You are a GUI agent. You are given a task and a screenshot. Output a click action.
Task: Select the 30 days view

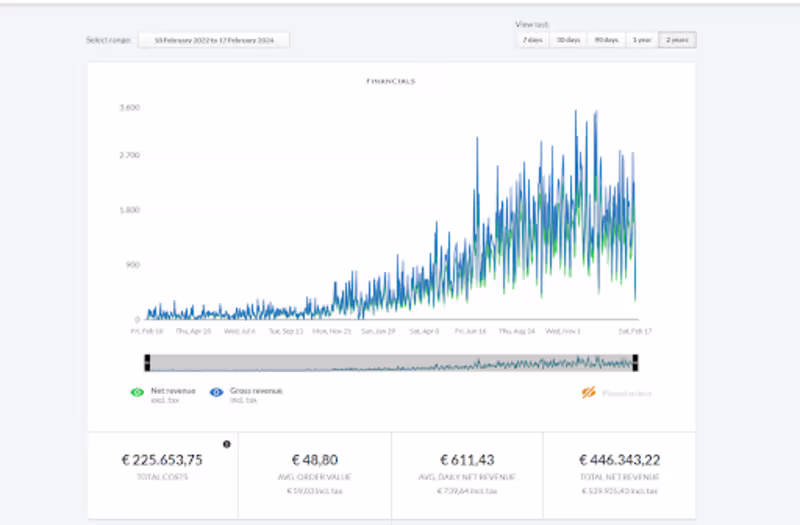568,40
